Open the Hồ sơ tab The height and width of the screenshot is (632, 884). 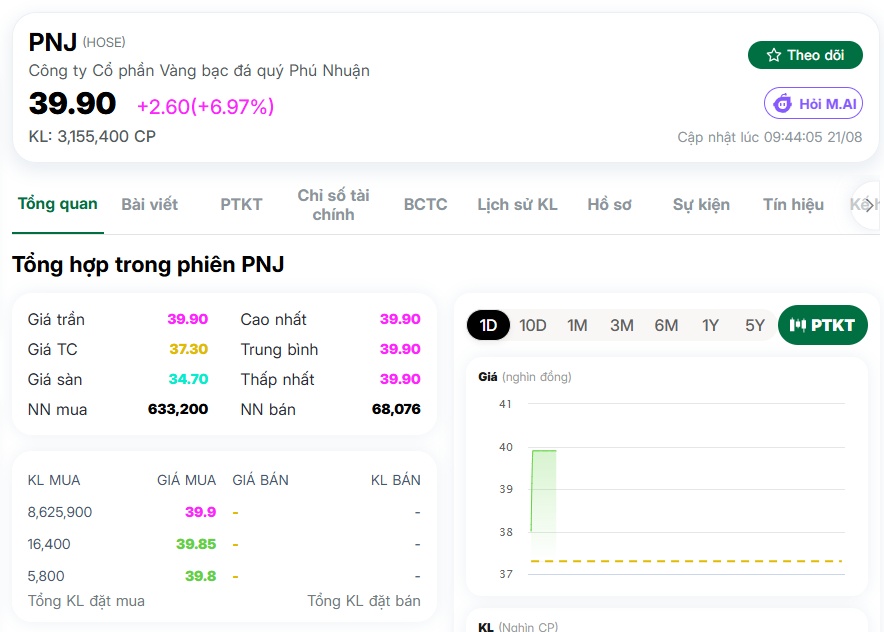[x=609, y=204]
